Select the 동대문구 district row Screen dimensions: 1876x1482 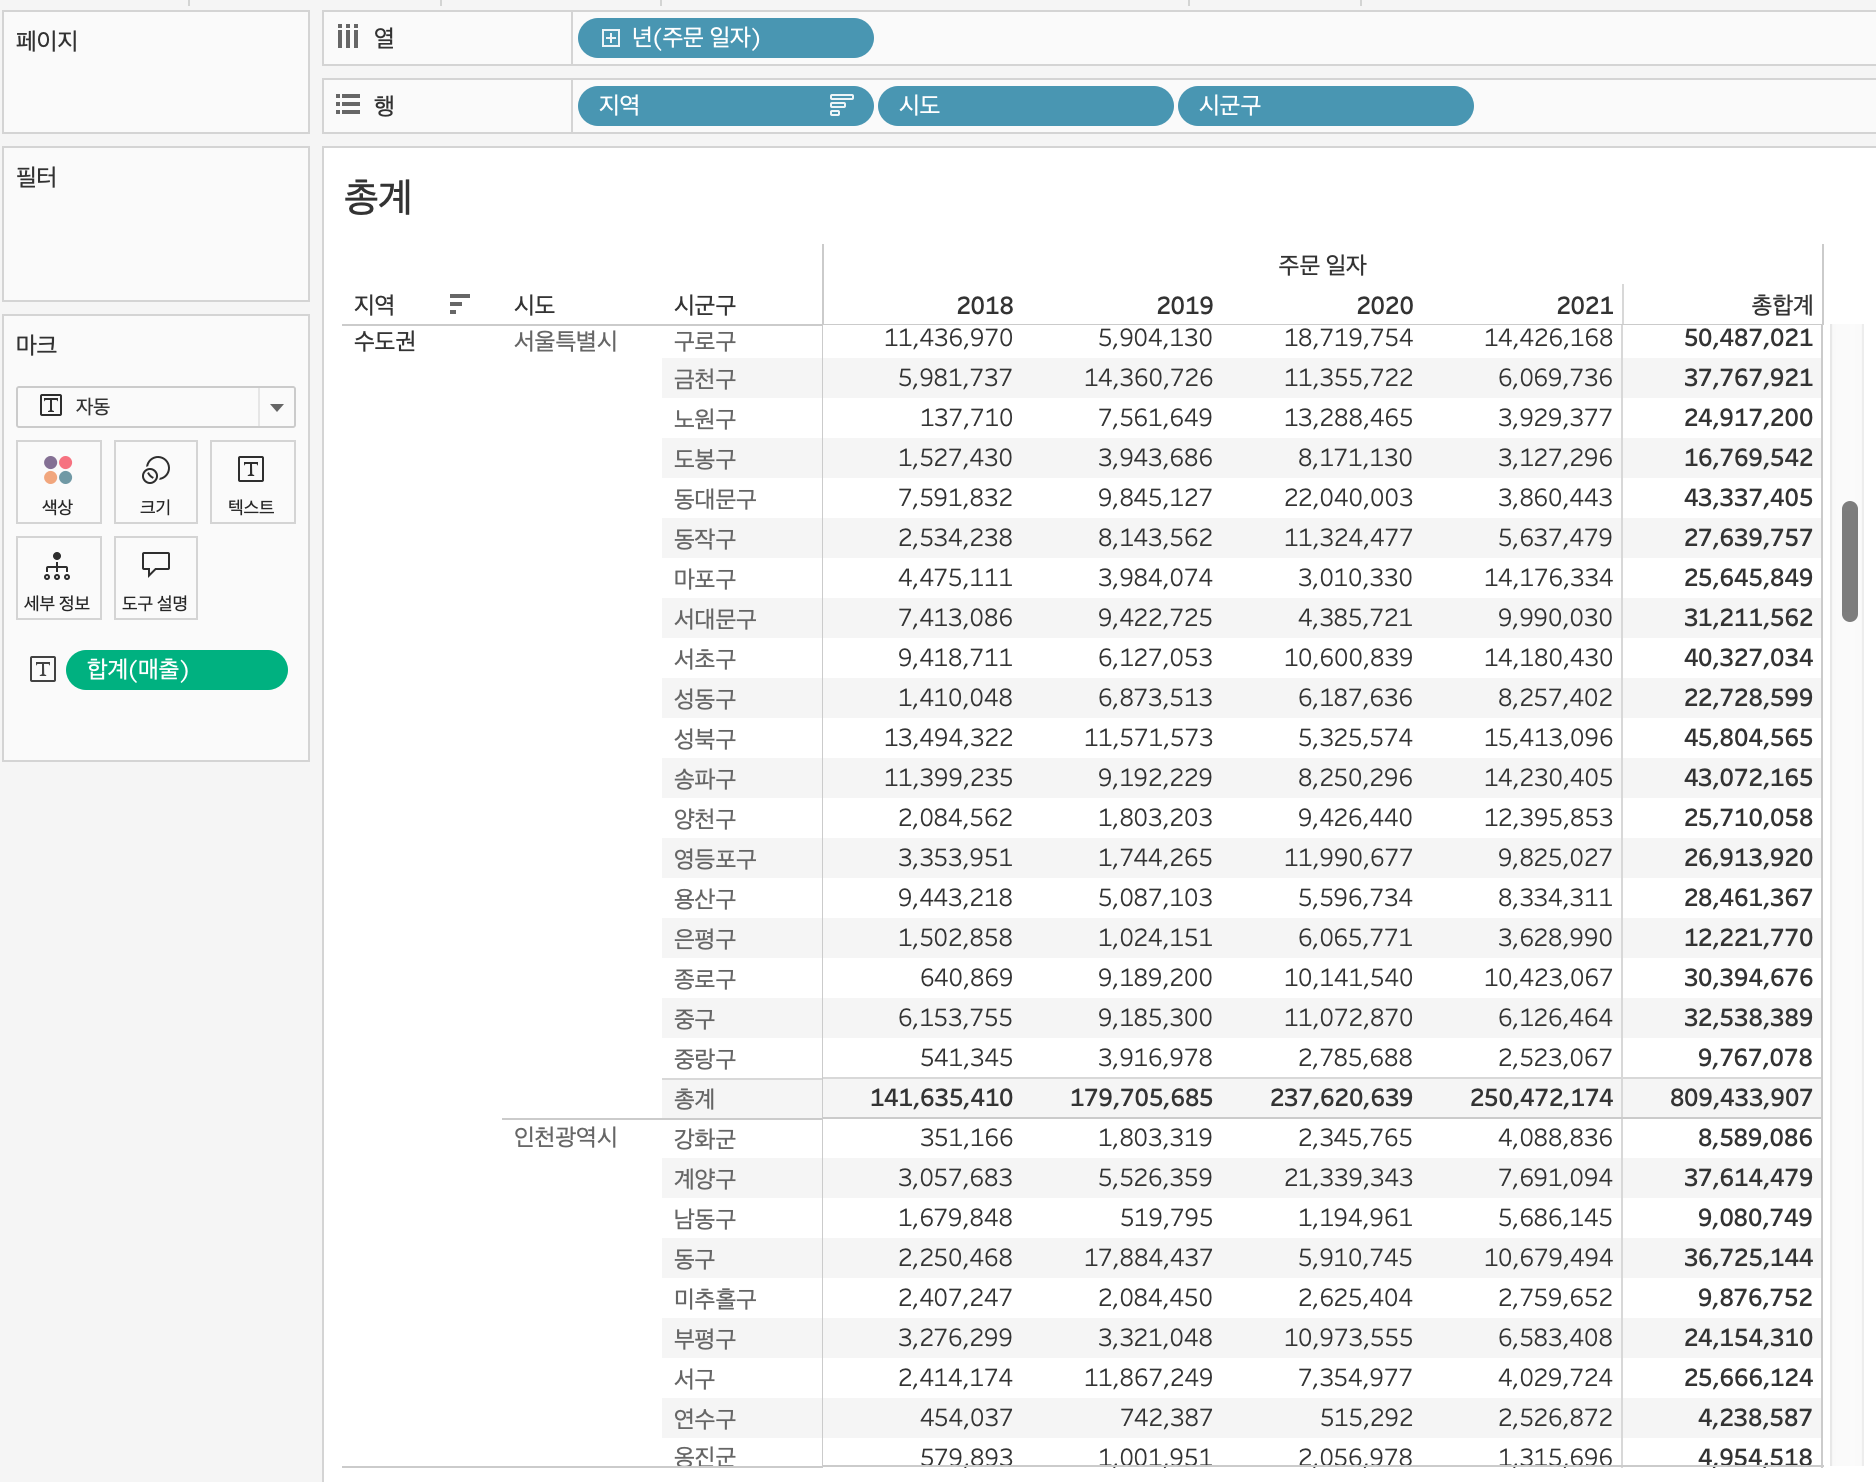tap(715, 498)
